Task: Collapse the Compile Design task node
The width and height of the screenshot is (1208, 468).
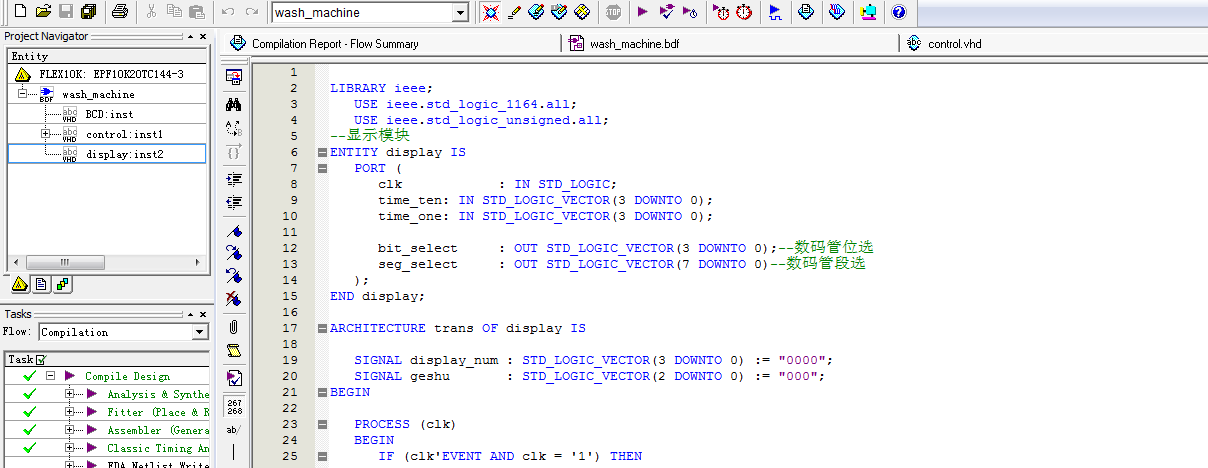Action: [x=49, y=376]
